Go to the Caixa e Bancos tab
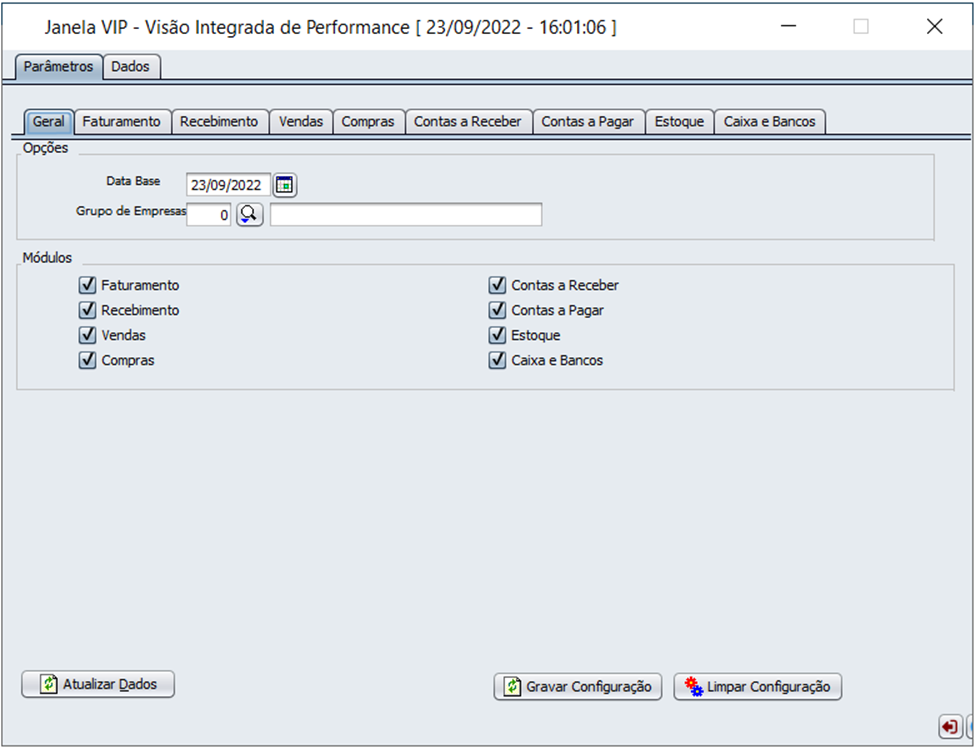The image size is (976, 749). 769,121
